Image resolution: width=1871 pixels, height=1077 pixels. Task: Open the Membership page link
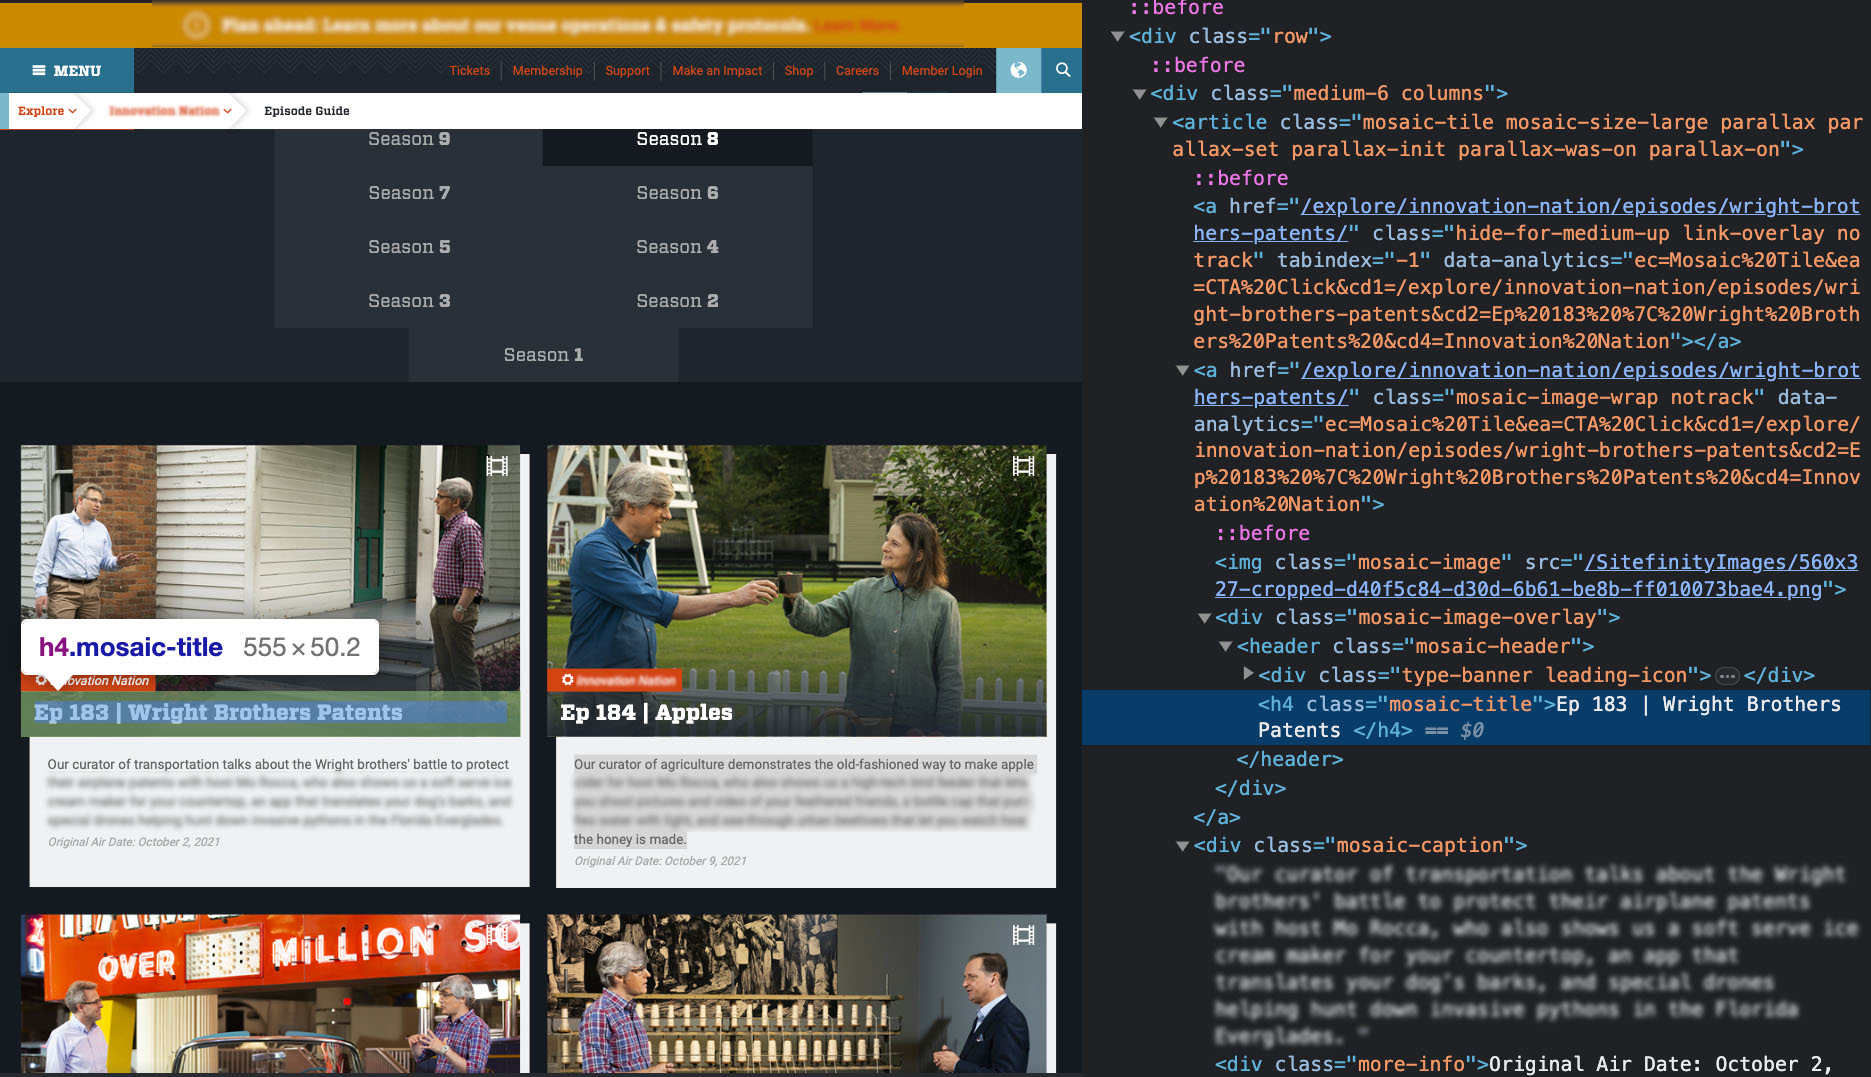pyautogui.click(x=547, y=71)
